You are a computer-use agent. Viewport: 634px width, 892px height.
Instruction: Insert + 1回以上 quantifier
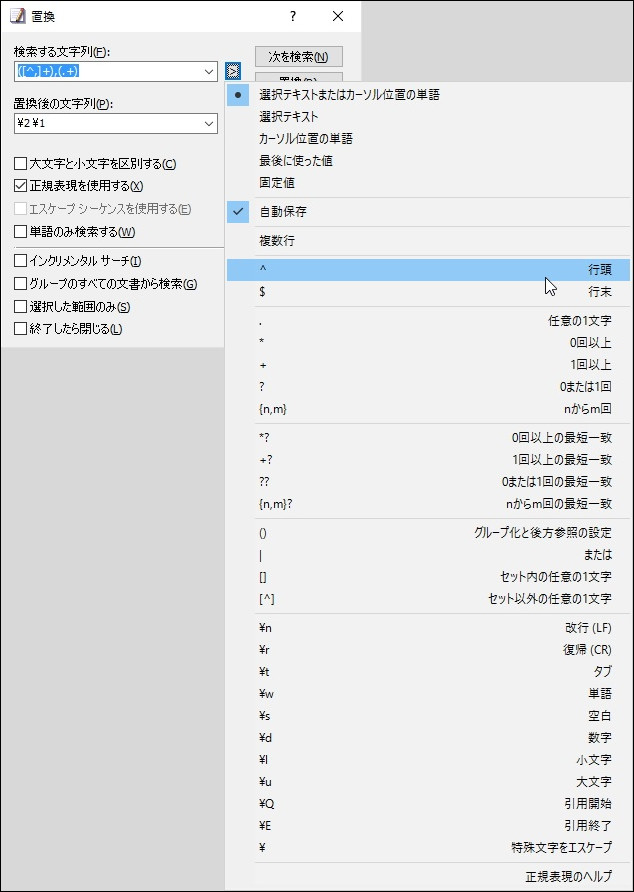pos(429,365)
